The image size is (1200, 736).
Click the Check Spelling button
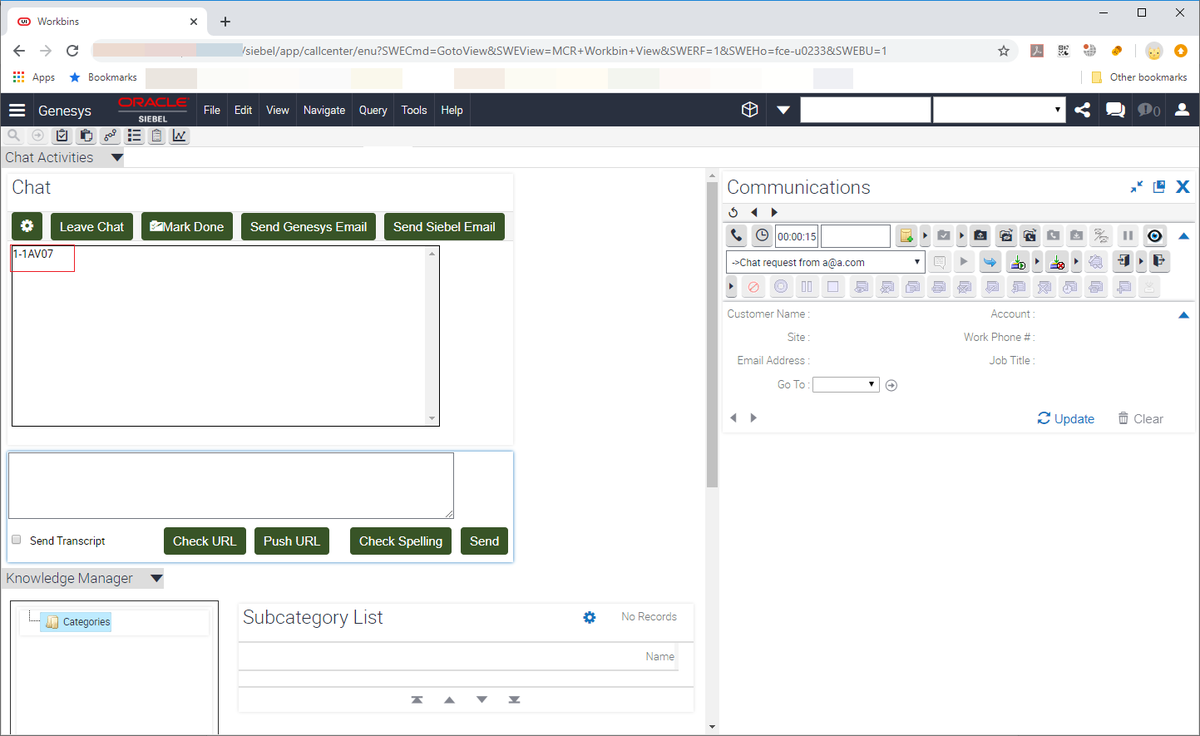pos(401,541)
